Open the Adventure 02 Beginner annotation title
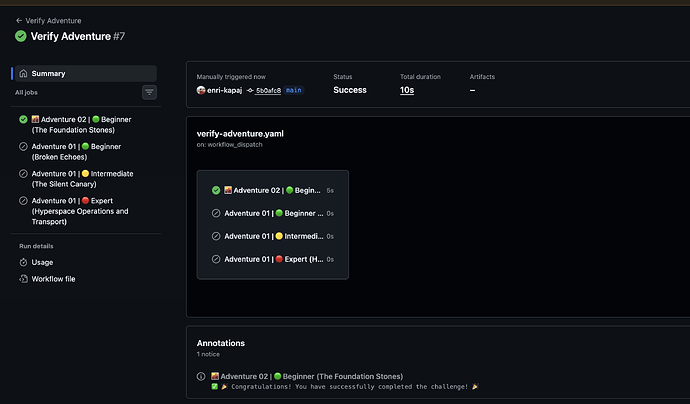Image resolution: width=690 pixels, height=404 pixels. (307, 376)
